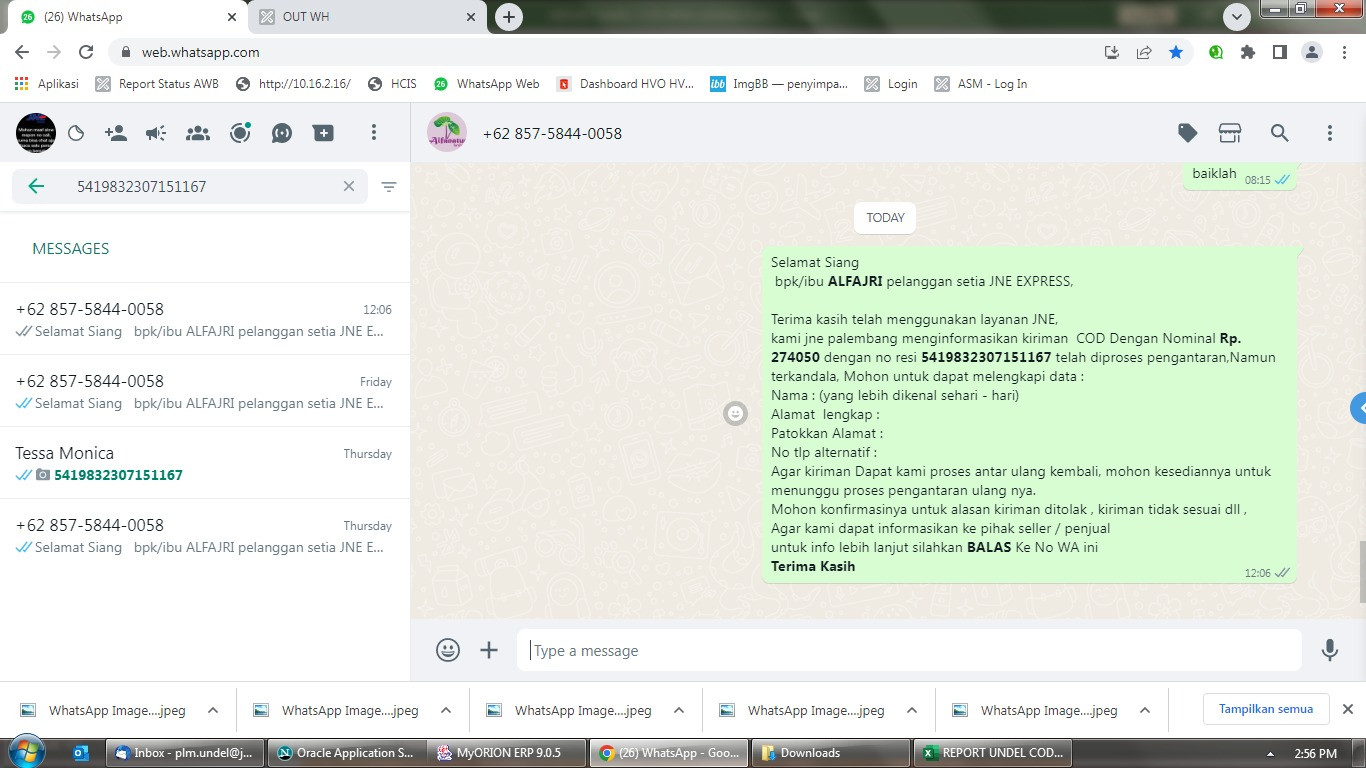Click the chat vertical scrollbar thumb

[x=1362, y=572]
